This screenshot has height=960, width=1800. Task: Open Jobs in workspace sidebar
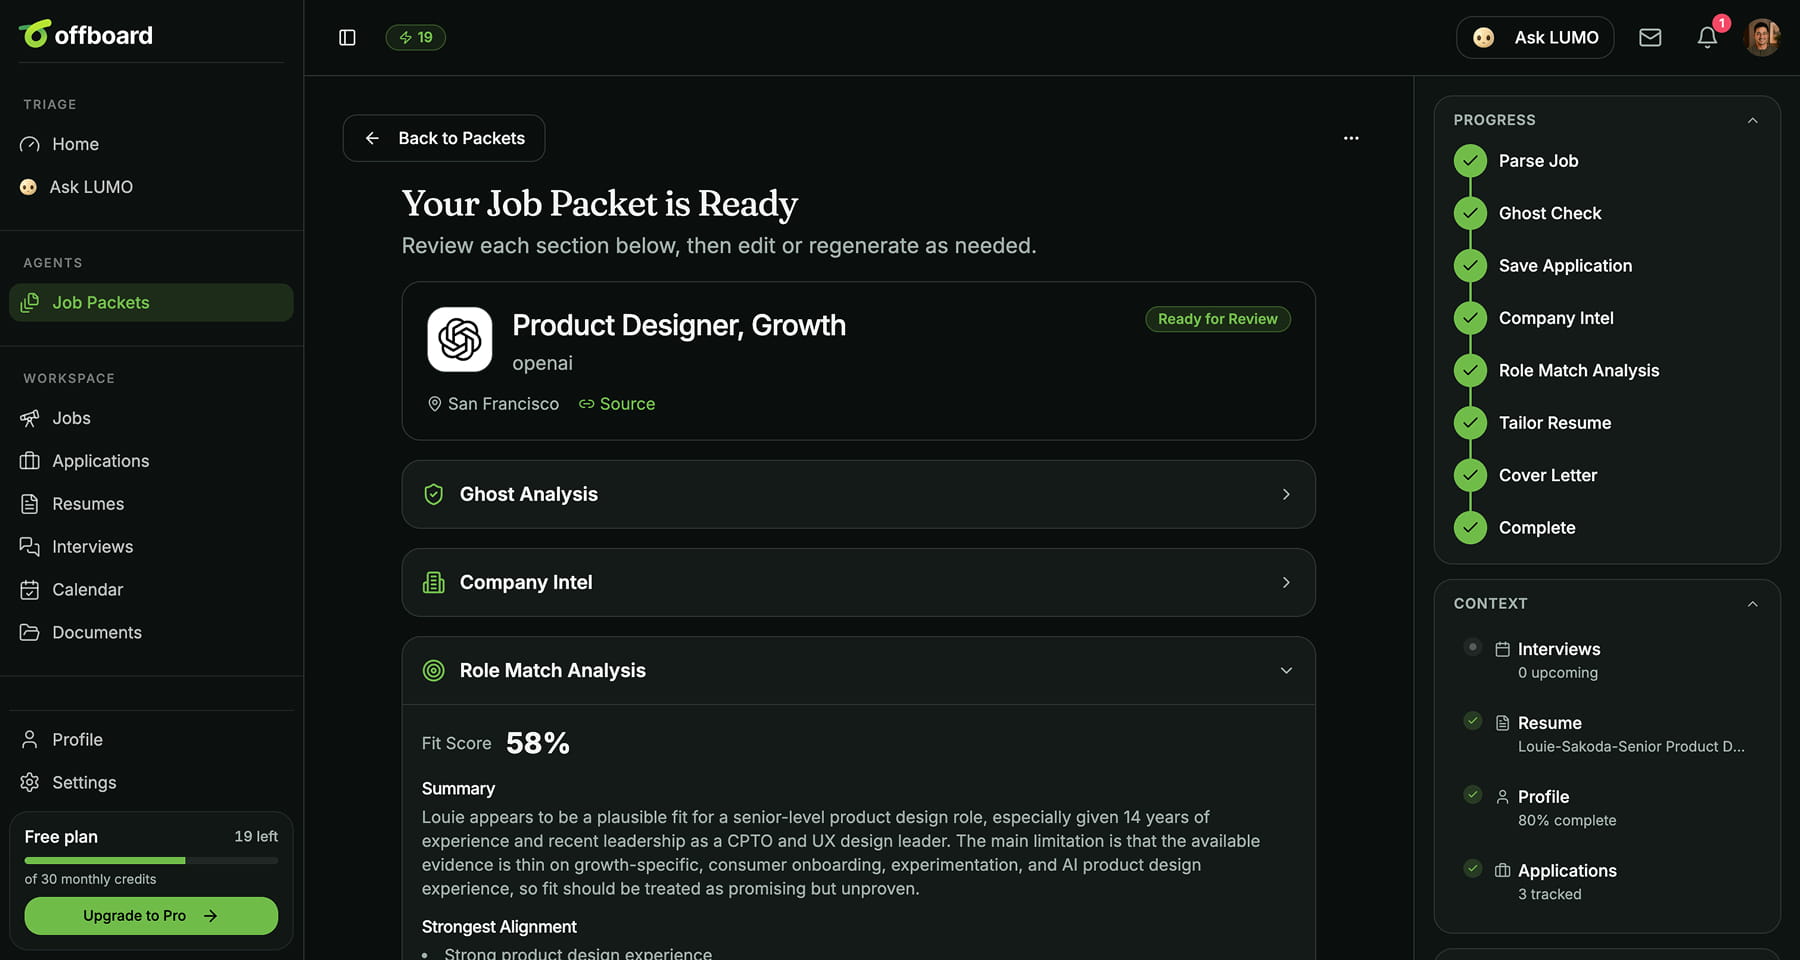tap(151, 418)
